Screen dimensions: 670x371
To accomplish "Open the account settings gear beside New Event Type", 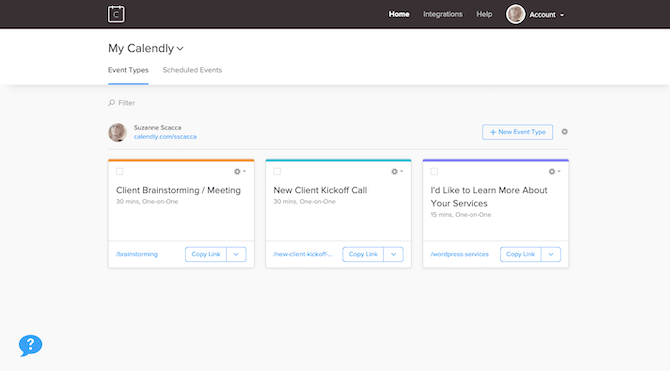I will 564,132.
